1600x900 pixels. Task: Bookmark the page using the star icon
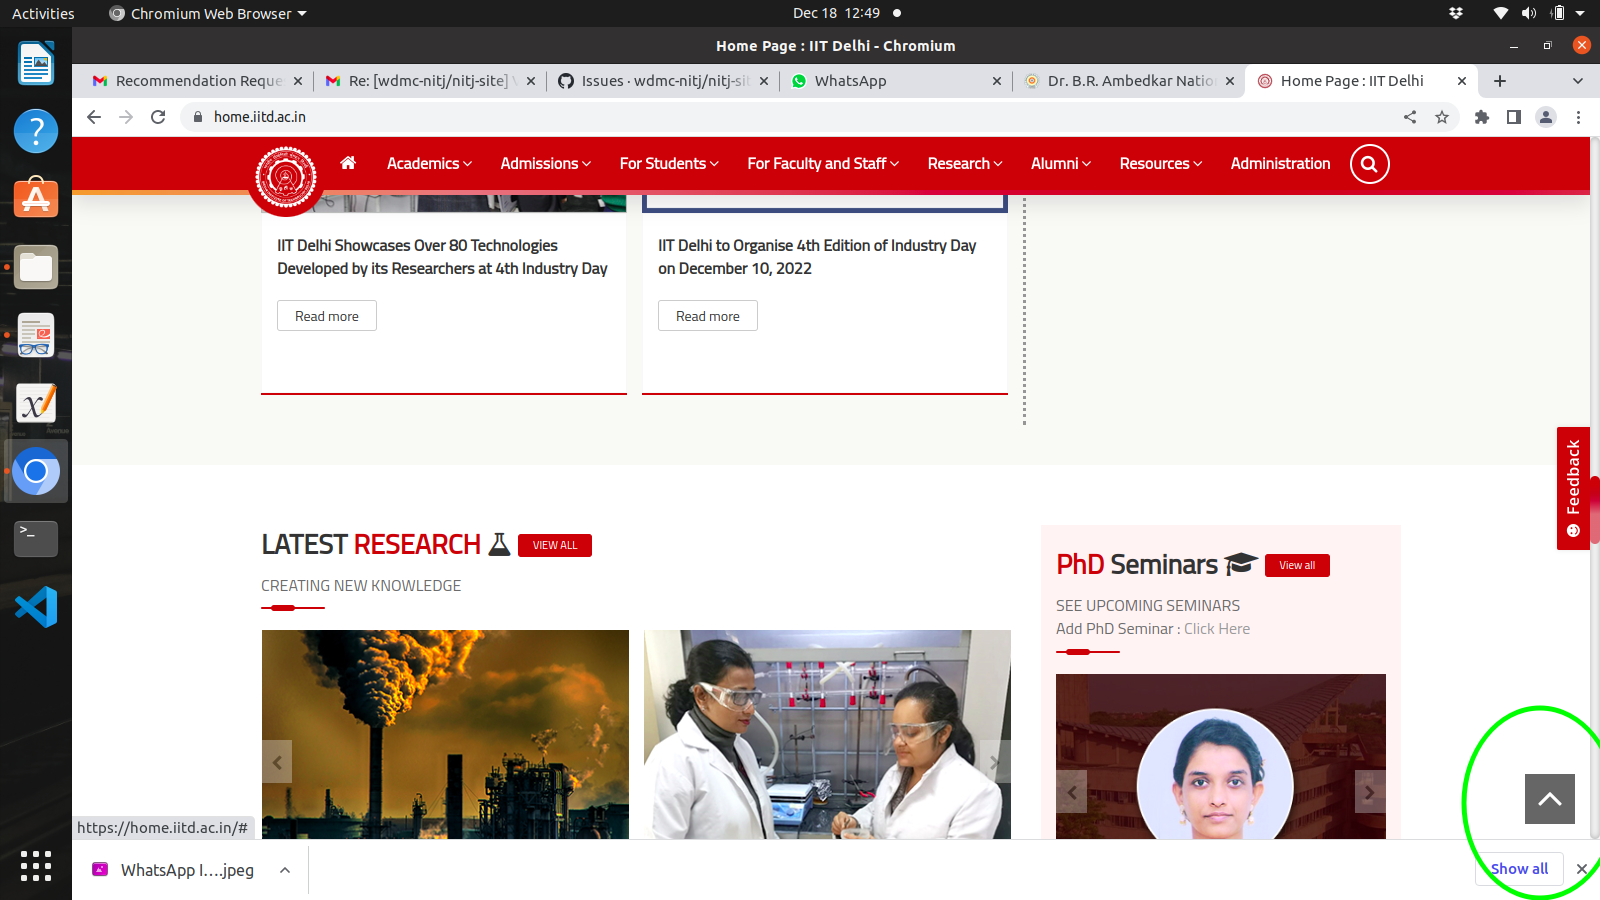1442,117
